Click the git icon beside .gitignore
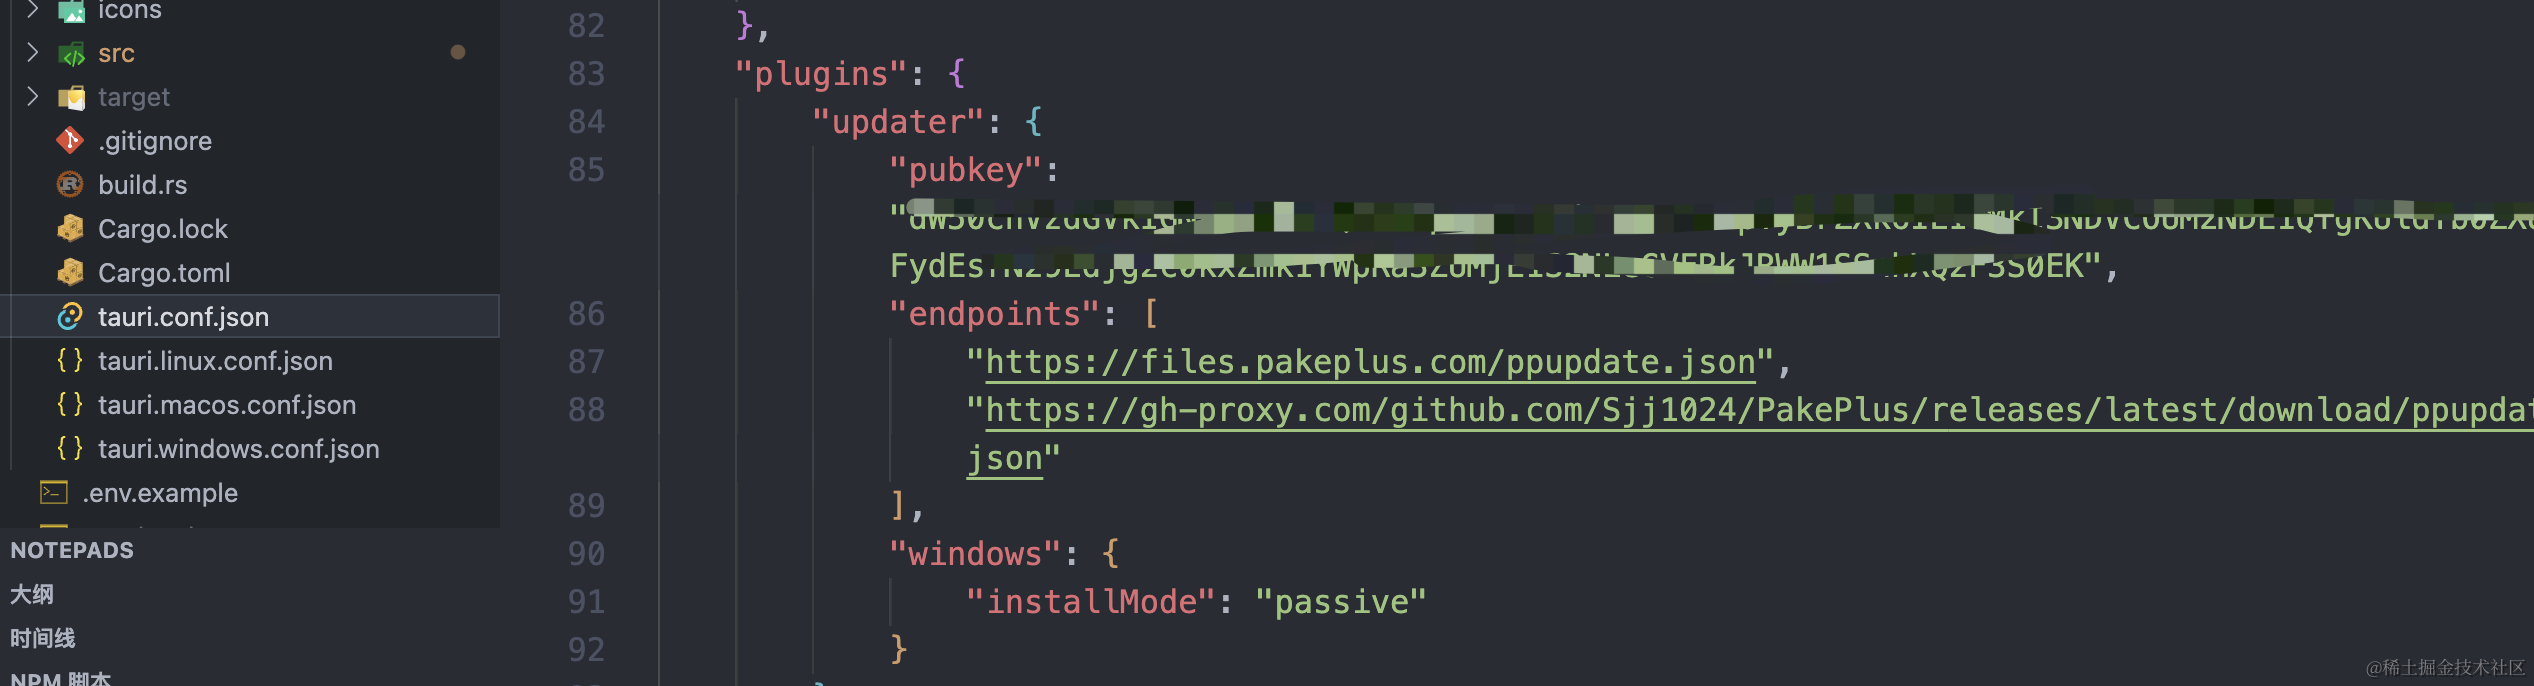2534x686 pixels. coord(70,141)
